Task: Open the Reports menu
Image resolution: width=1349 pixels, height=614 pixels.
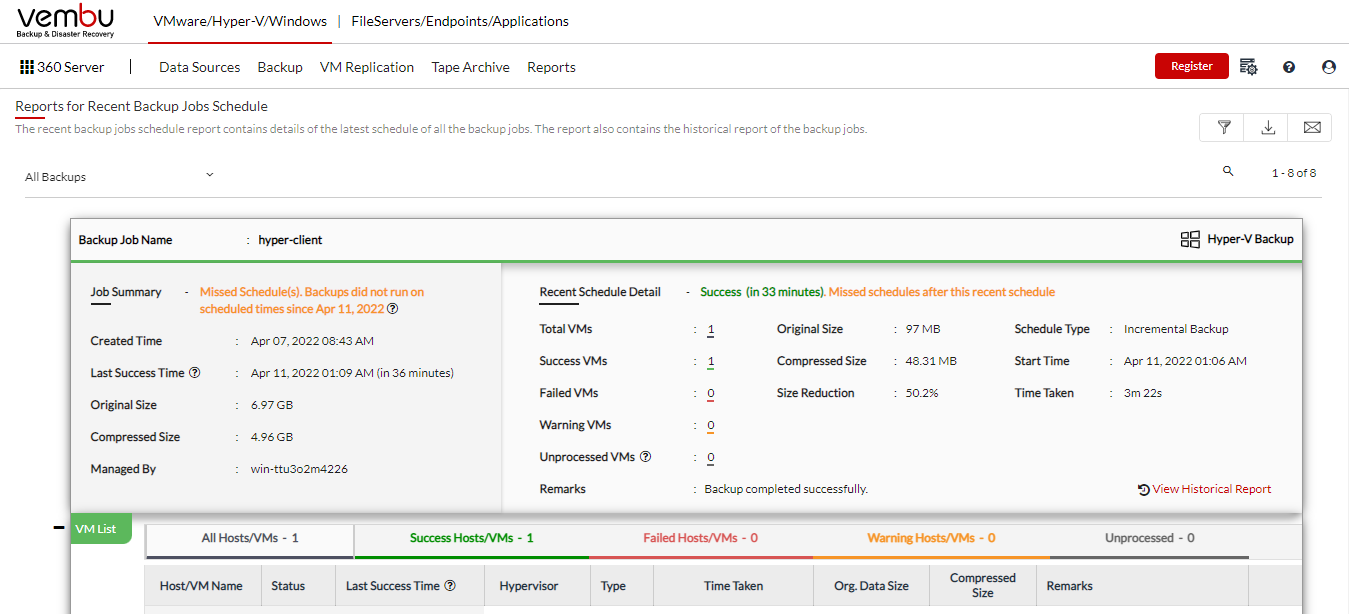Action: (x=552, y=67)
